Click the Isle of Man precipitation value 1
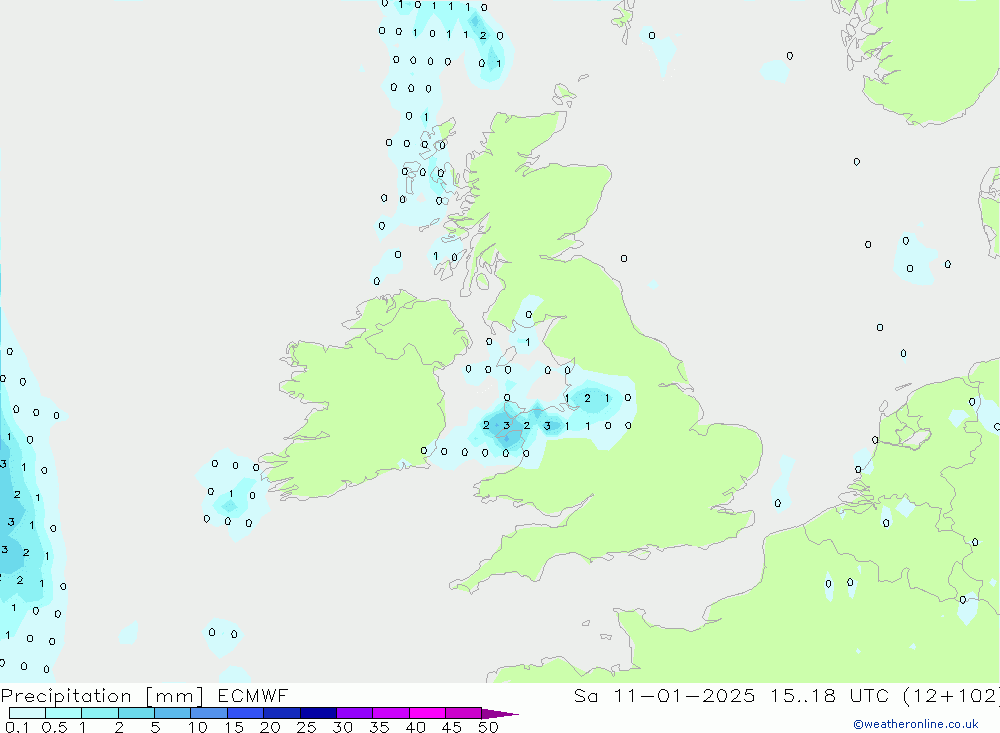 (x=527, y=343)
